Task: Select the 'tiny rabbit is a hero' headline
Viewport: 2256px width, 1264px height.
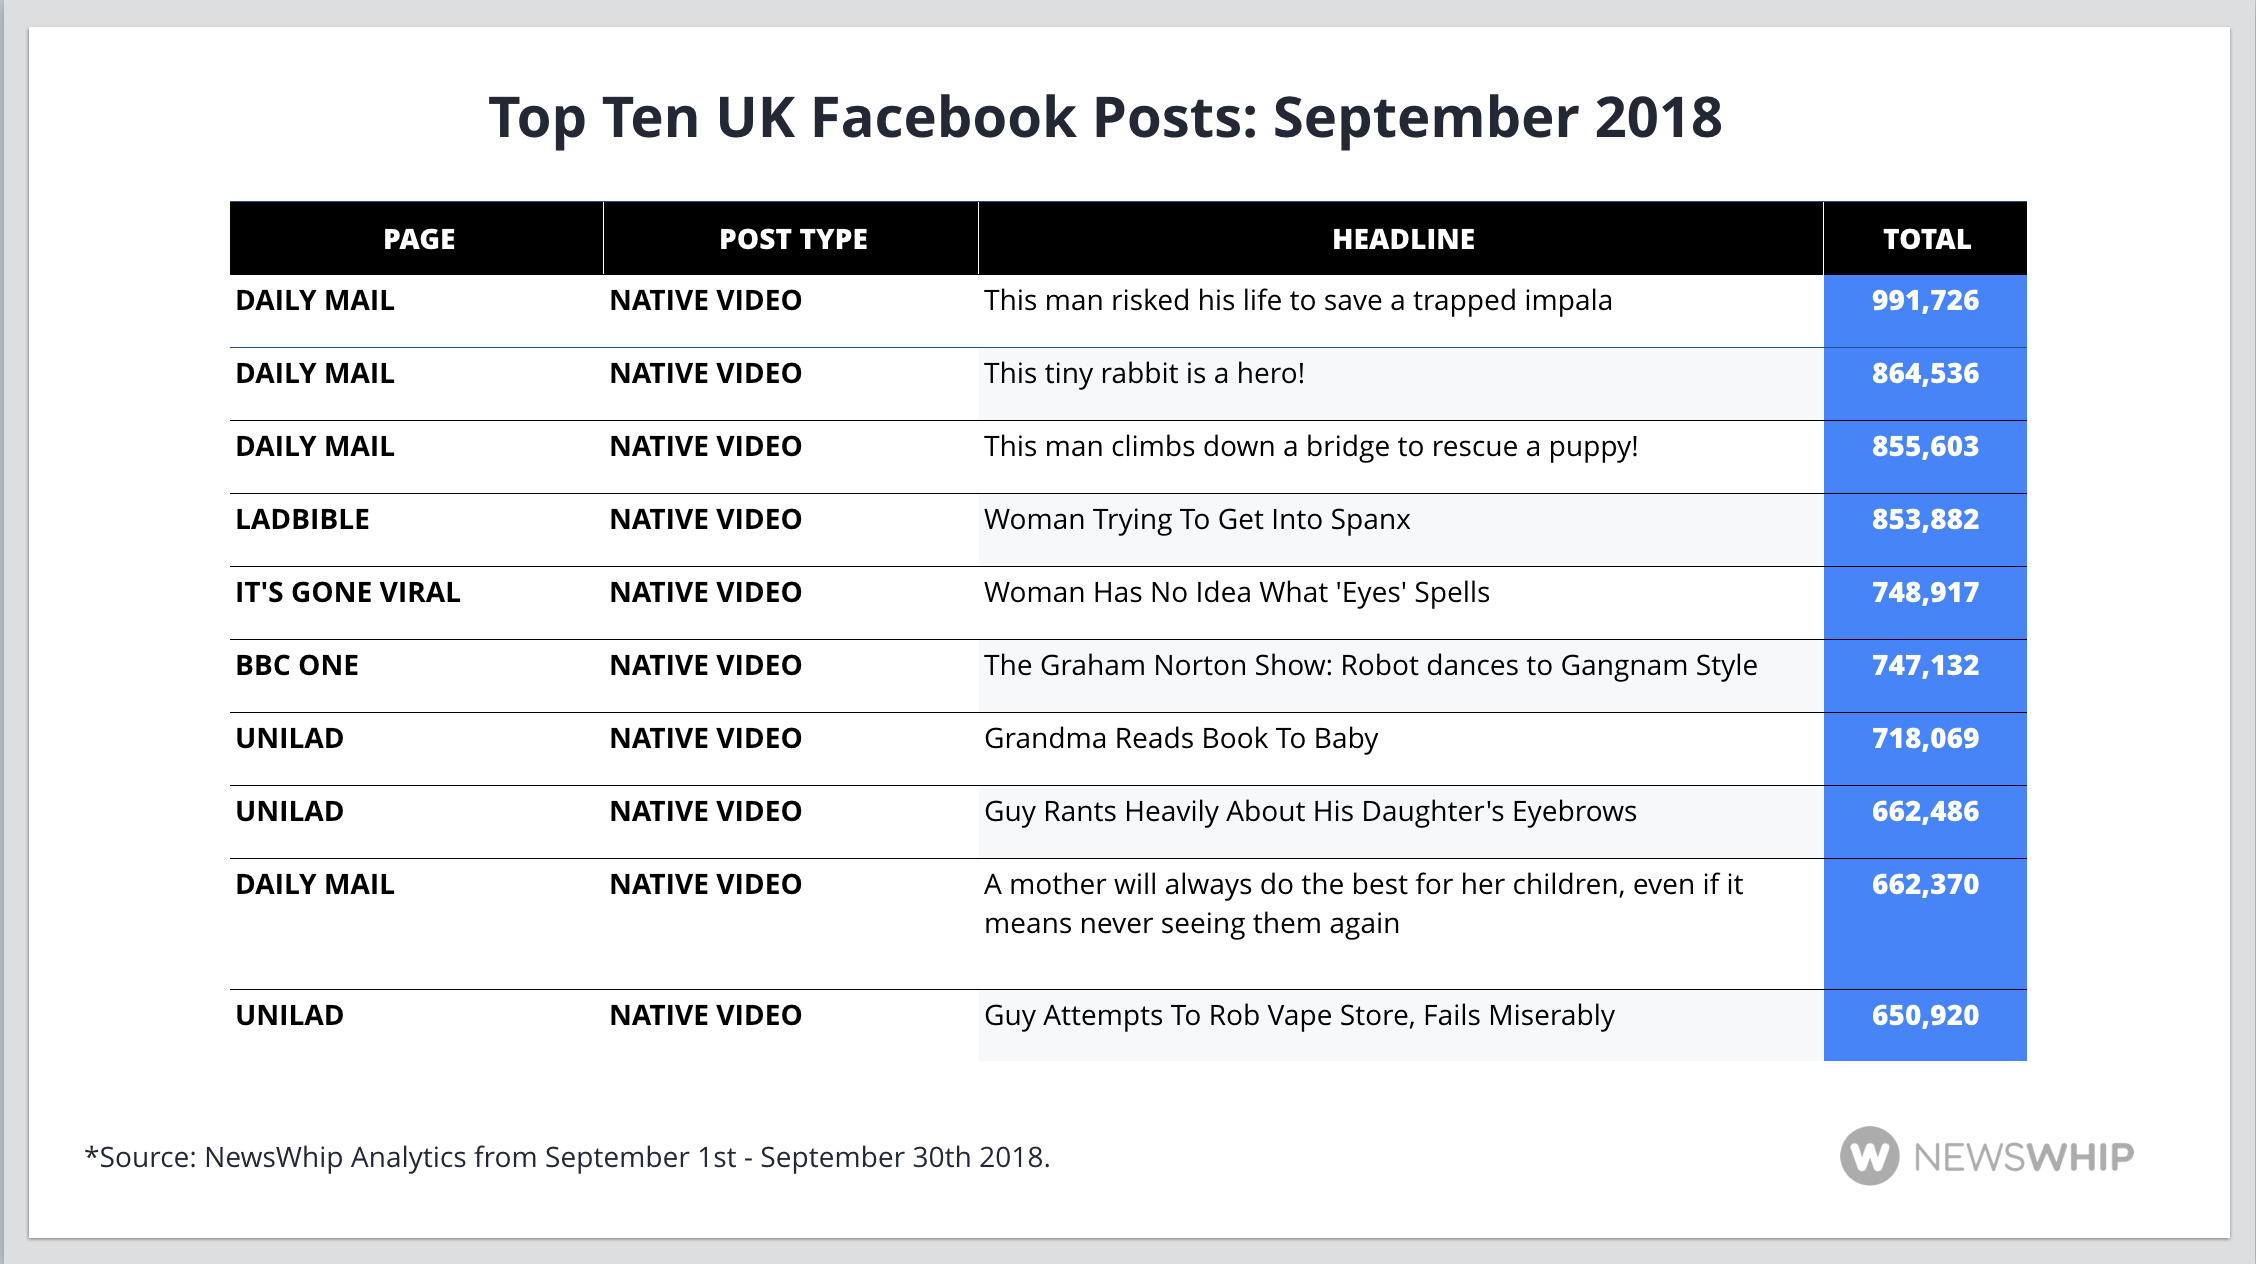Action: [1143, 373]
